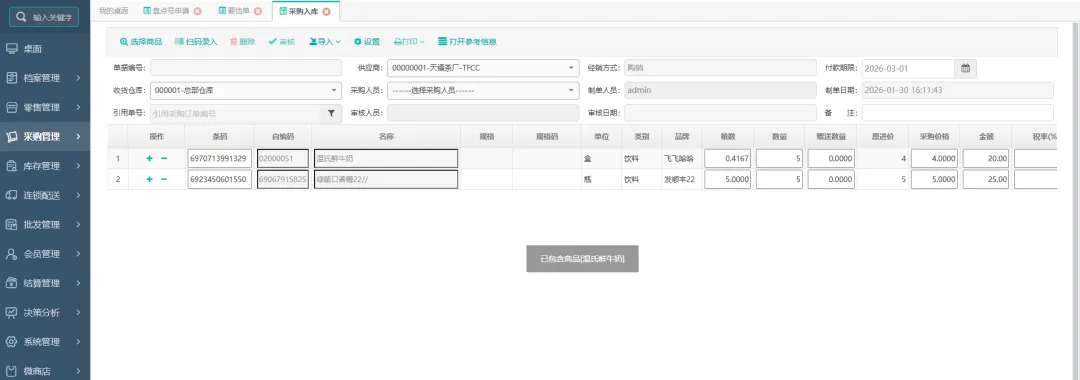The width and height of the screenshot is (1080, 380).
Task: Click the 微商店 sidebar icon
Action: tap(11, 371)
